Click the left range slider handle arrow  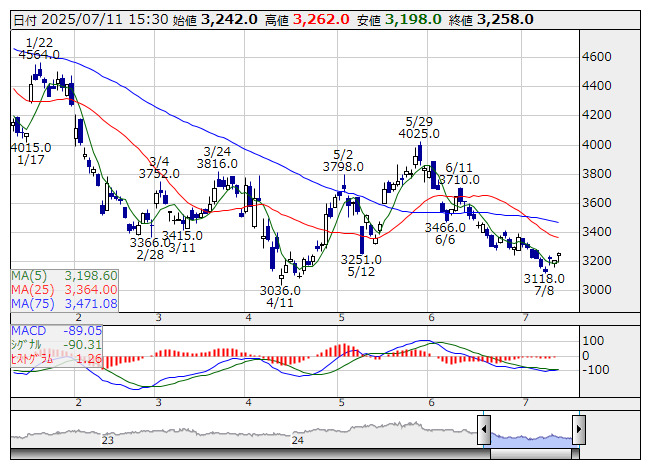(484, 429)
